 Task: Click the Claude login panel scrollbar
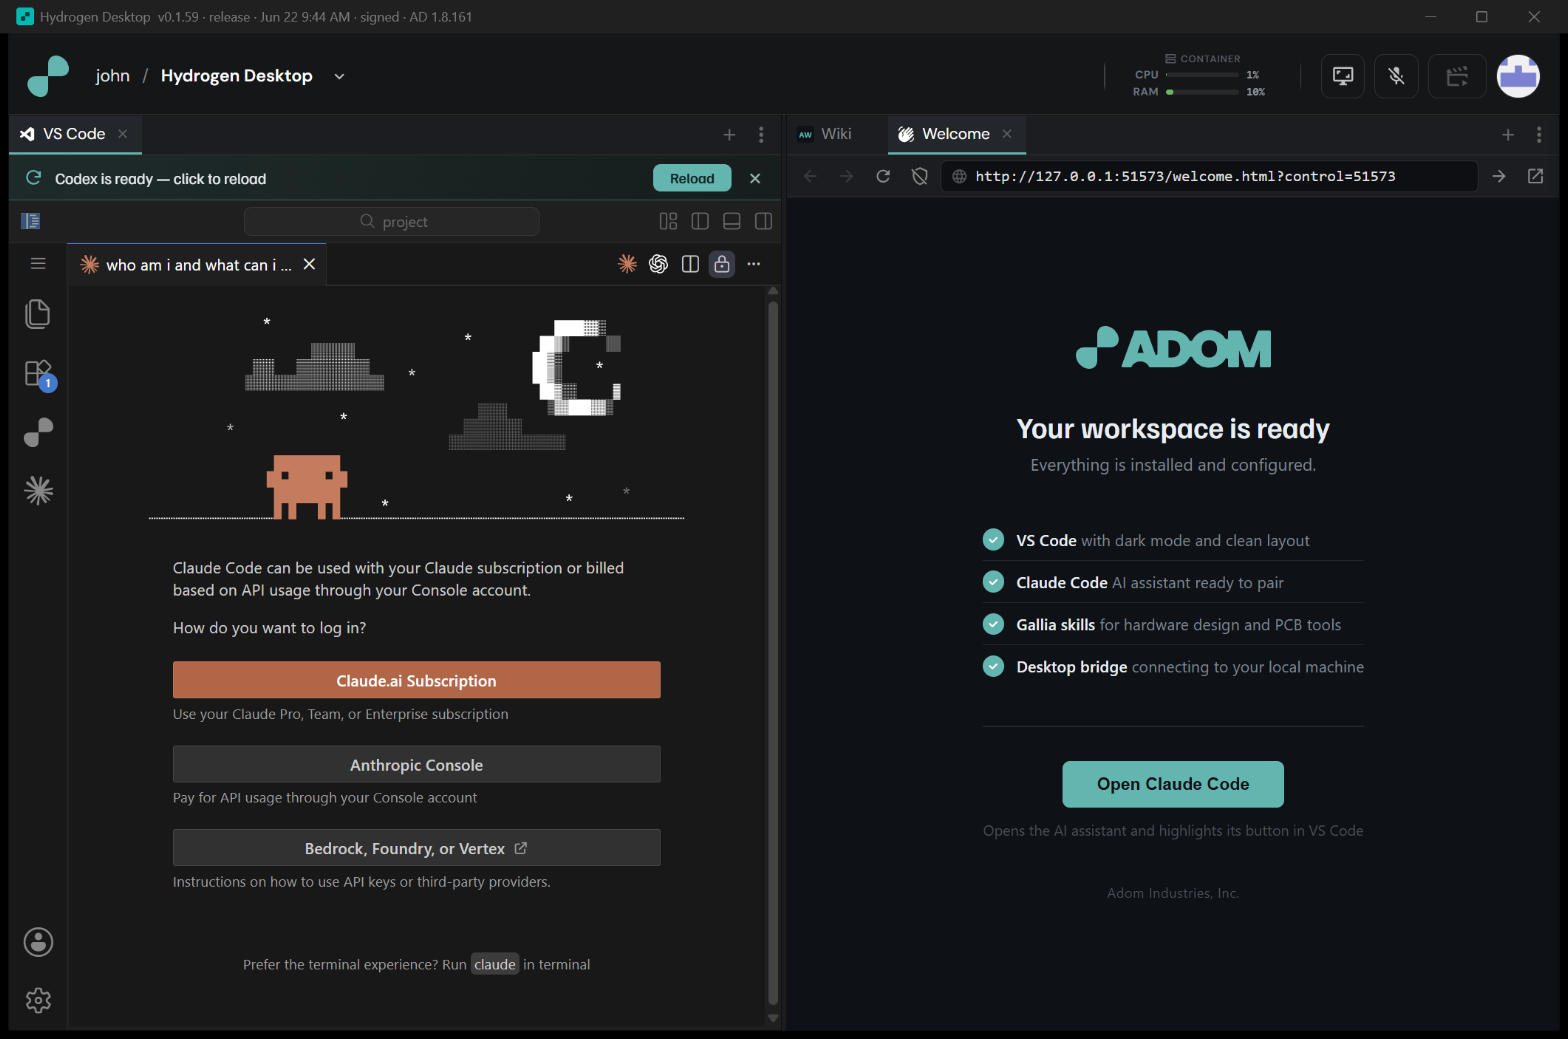point(772,652)
